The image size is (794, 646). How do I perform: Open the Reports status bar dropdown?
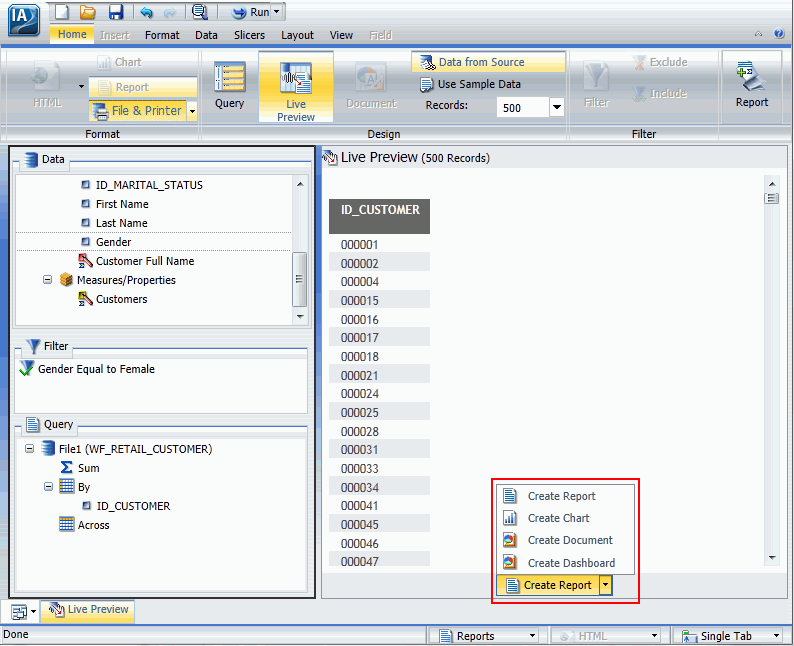point(533,635)
